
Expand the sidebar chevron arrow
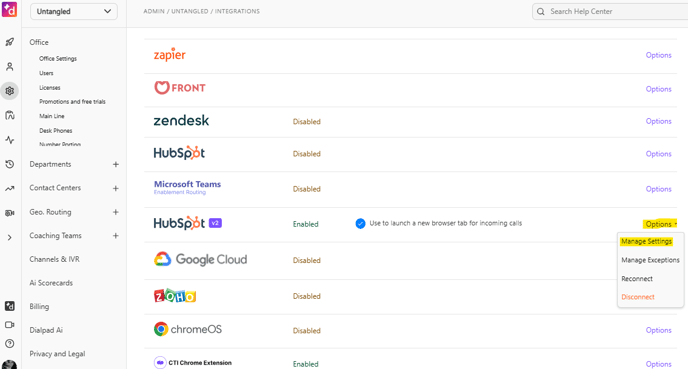(10, 238)
